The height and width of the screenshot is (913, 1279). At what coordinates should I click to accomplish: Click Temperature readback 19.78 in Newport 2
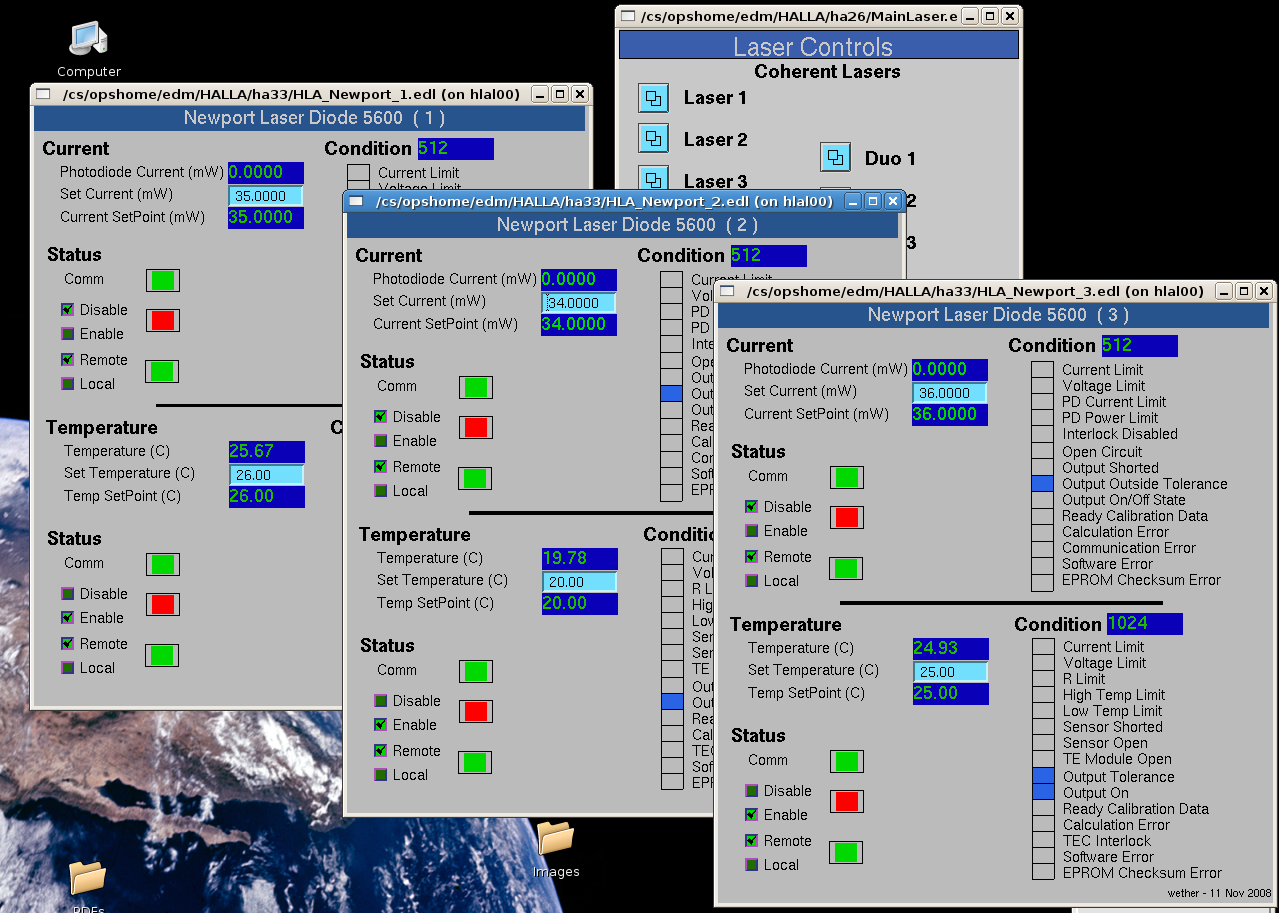click(579, 559)
